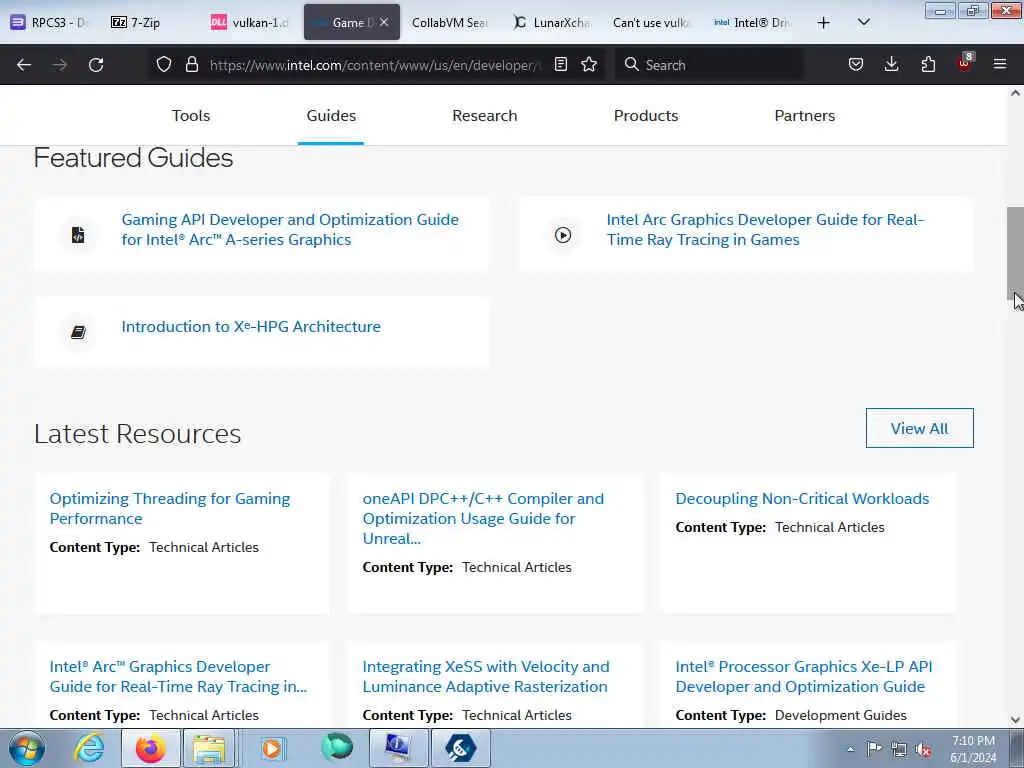Open Integrating XeSS with Velocity link
Image resolution: width=1024 pixels, height=768 pixels.
(486, 677)
